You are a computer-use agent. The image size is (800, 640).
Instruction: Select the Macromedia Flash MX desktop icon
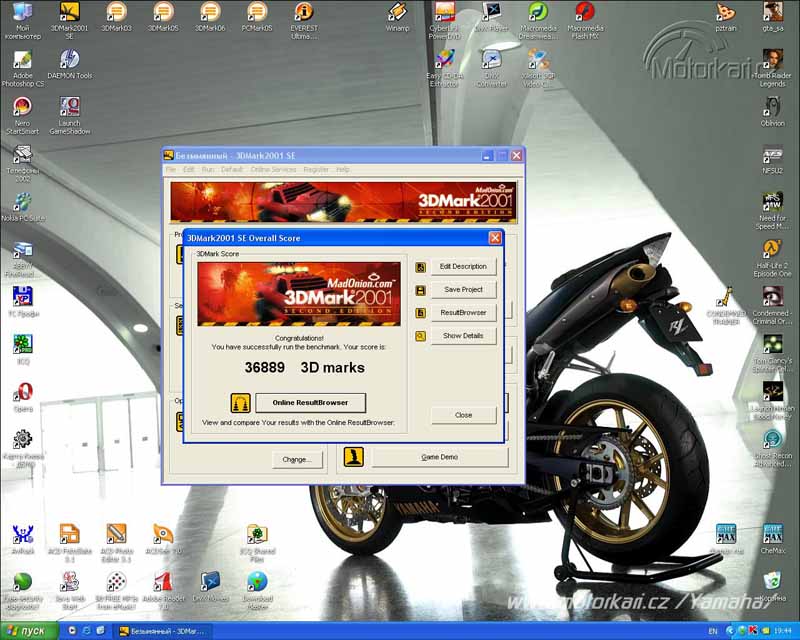pos(585,20)
